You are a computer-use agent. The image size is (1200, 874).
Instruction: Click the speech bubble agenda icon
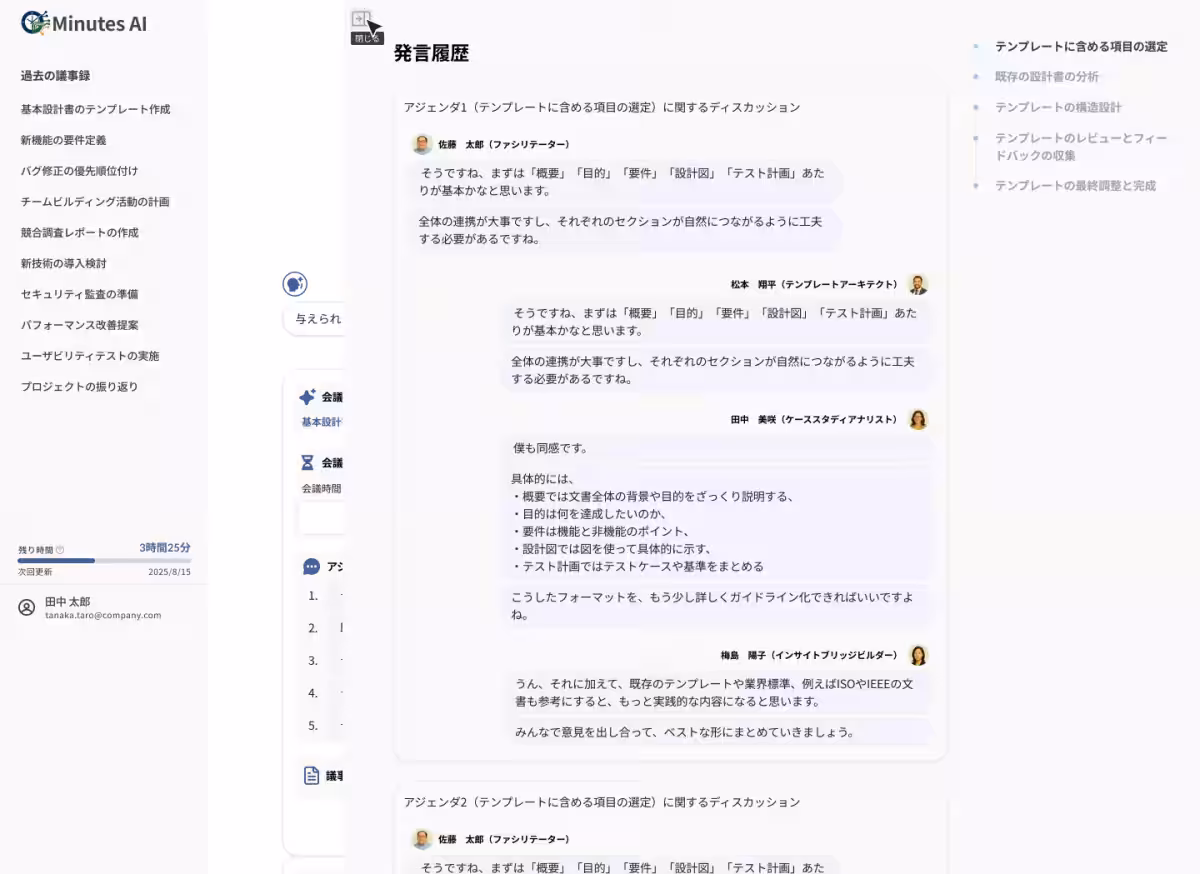click(311, 567)
